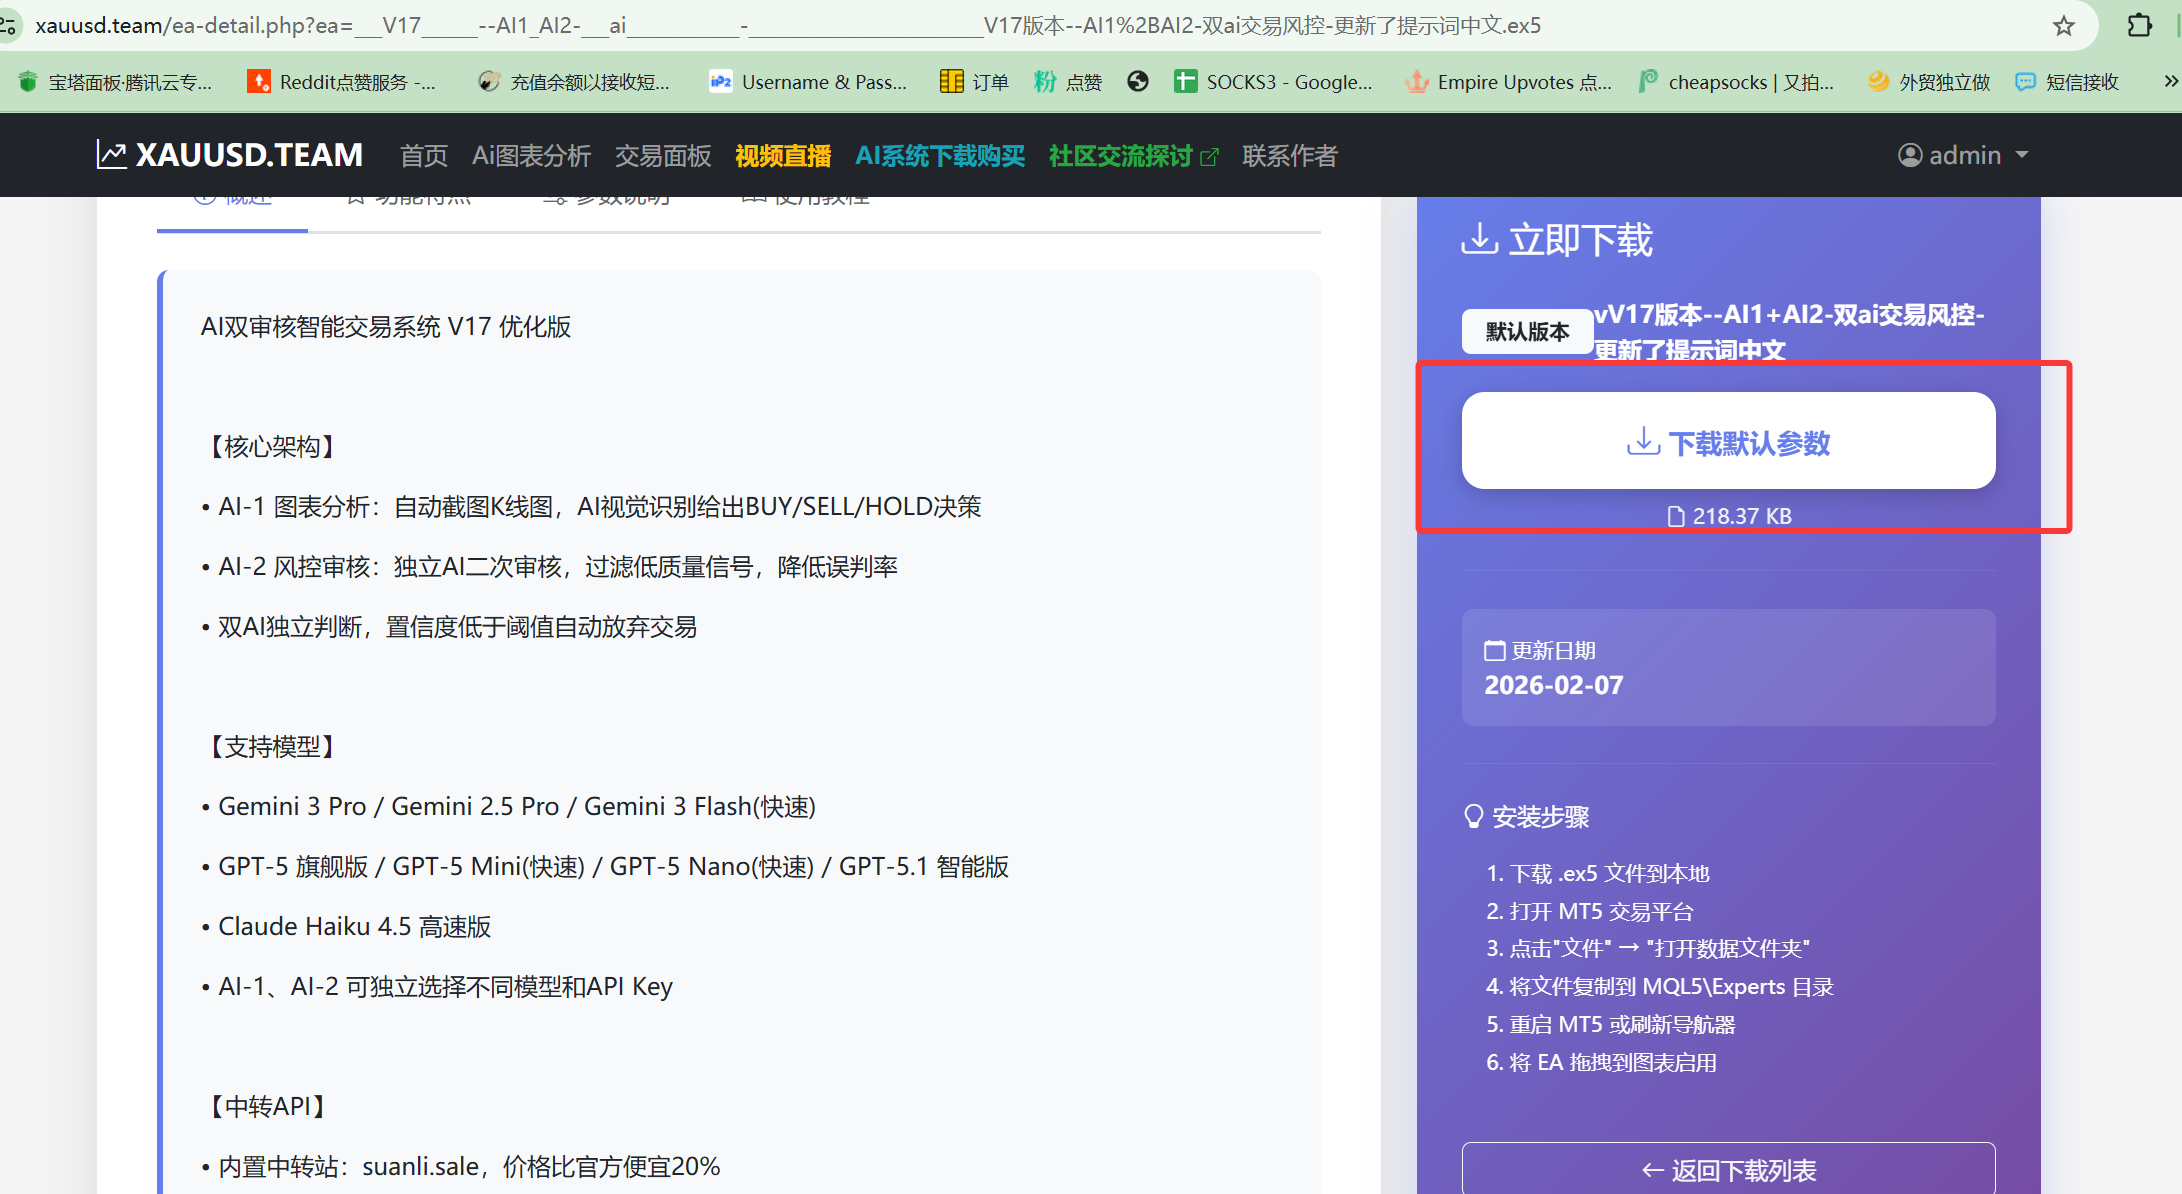Image resolution: width=2182 pixels, height=1194 pixels.
Task: Click the XAUUSD.TEAM logo
Action: (230, 155)
